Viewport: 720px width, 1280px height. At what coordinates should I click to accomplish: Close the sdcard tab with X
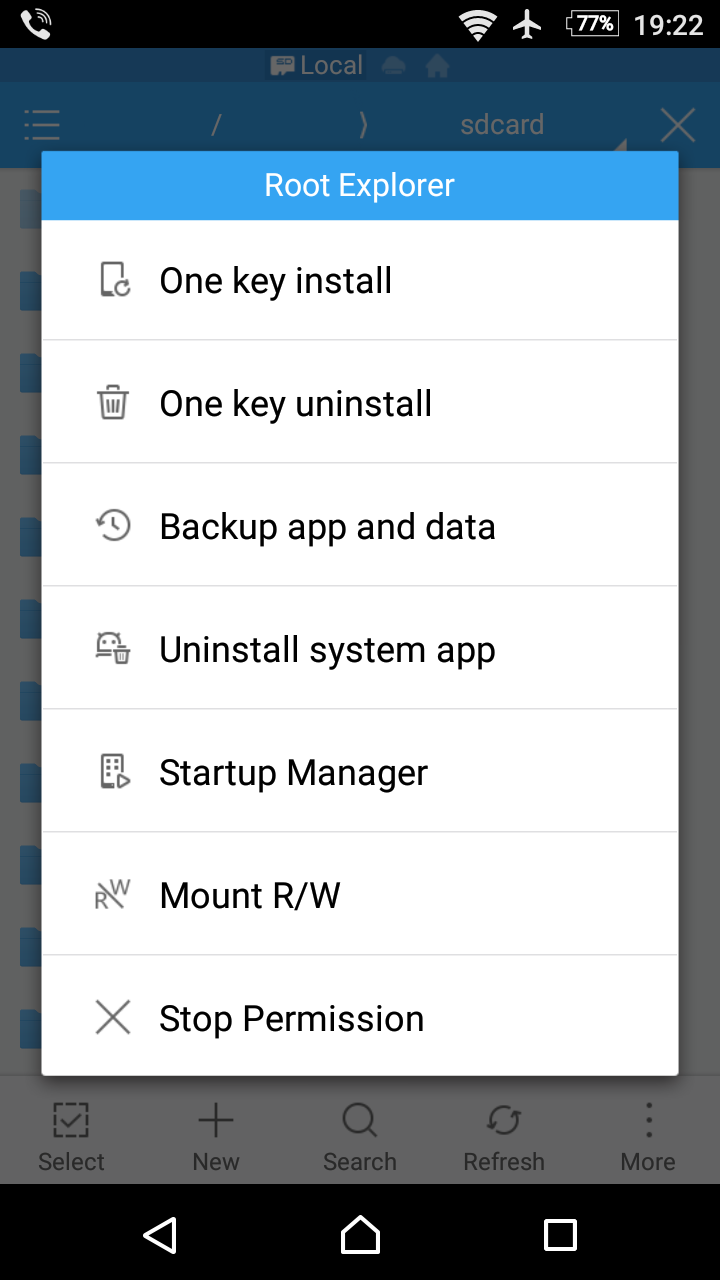(678, 126)
